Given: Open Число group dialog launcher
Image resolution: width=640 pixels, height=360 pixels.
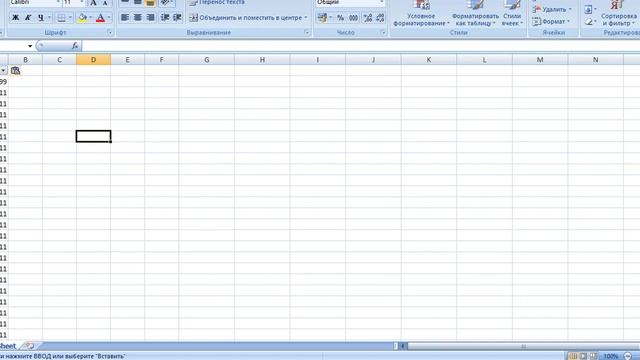Looking at the screenshot, I should pos(383,32).
